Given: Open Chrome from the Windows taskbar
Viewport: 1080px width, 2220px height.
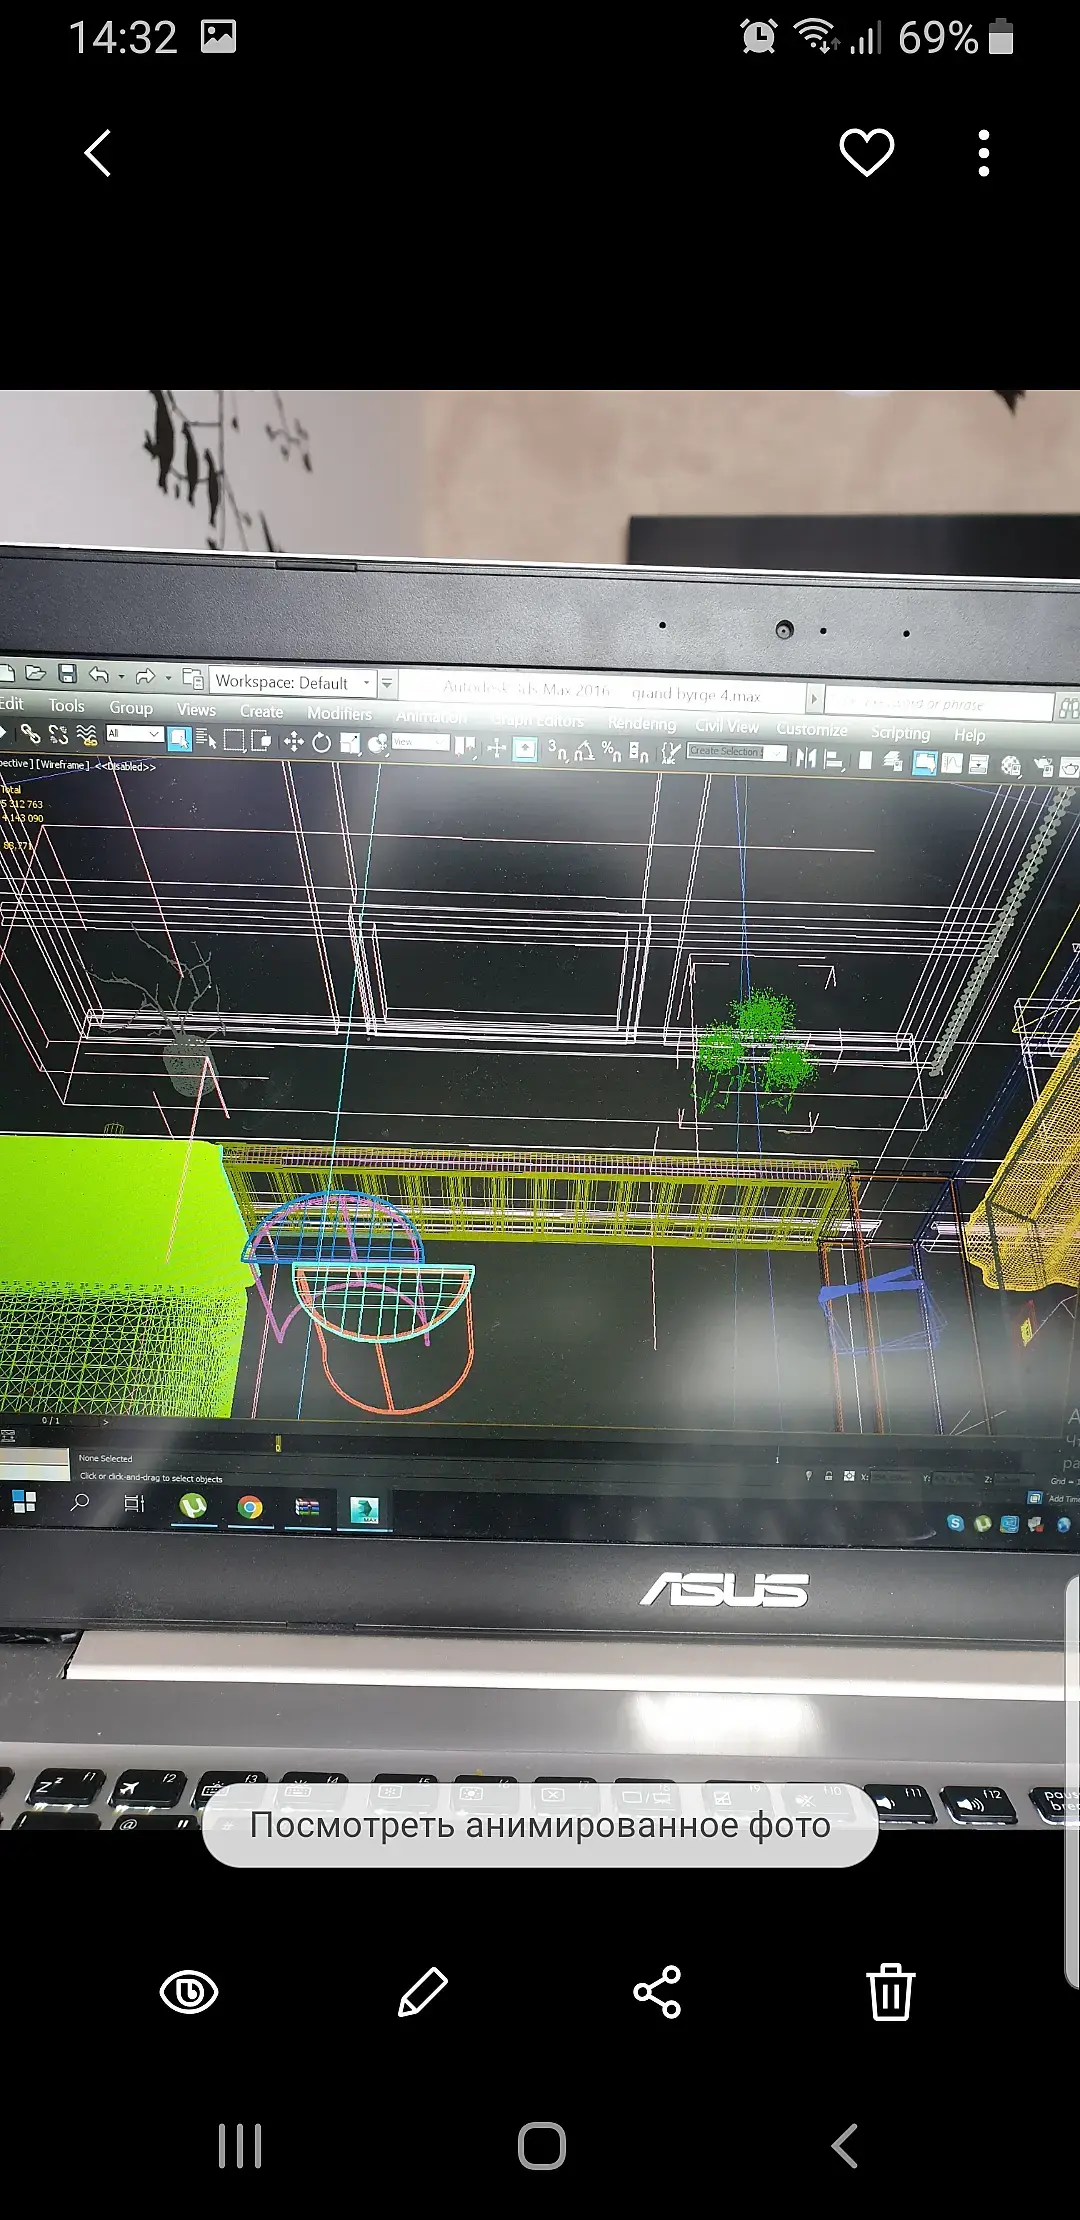Looking at the screenshot, I should [x=250, y=1507].
